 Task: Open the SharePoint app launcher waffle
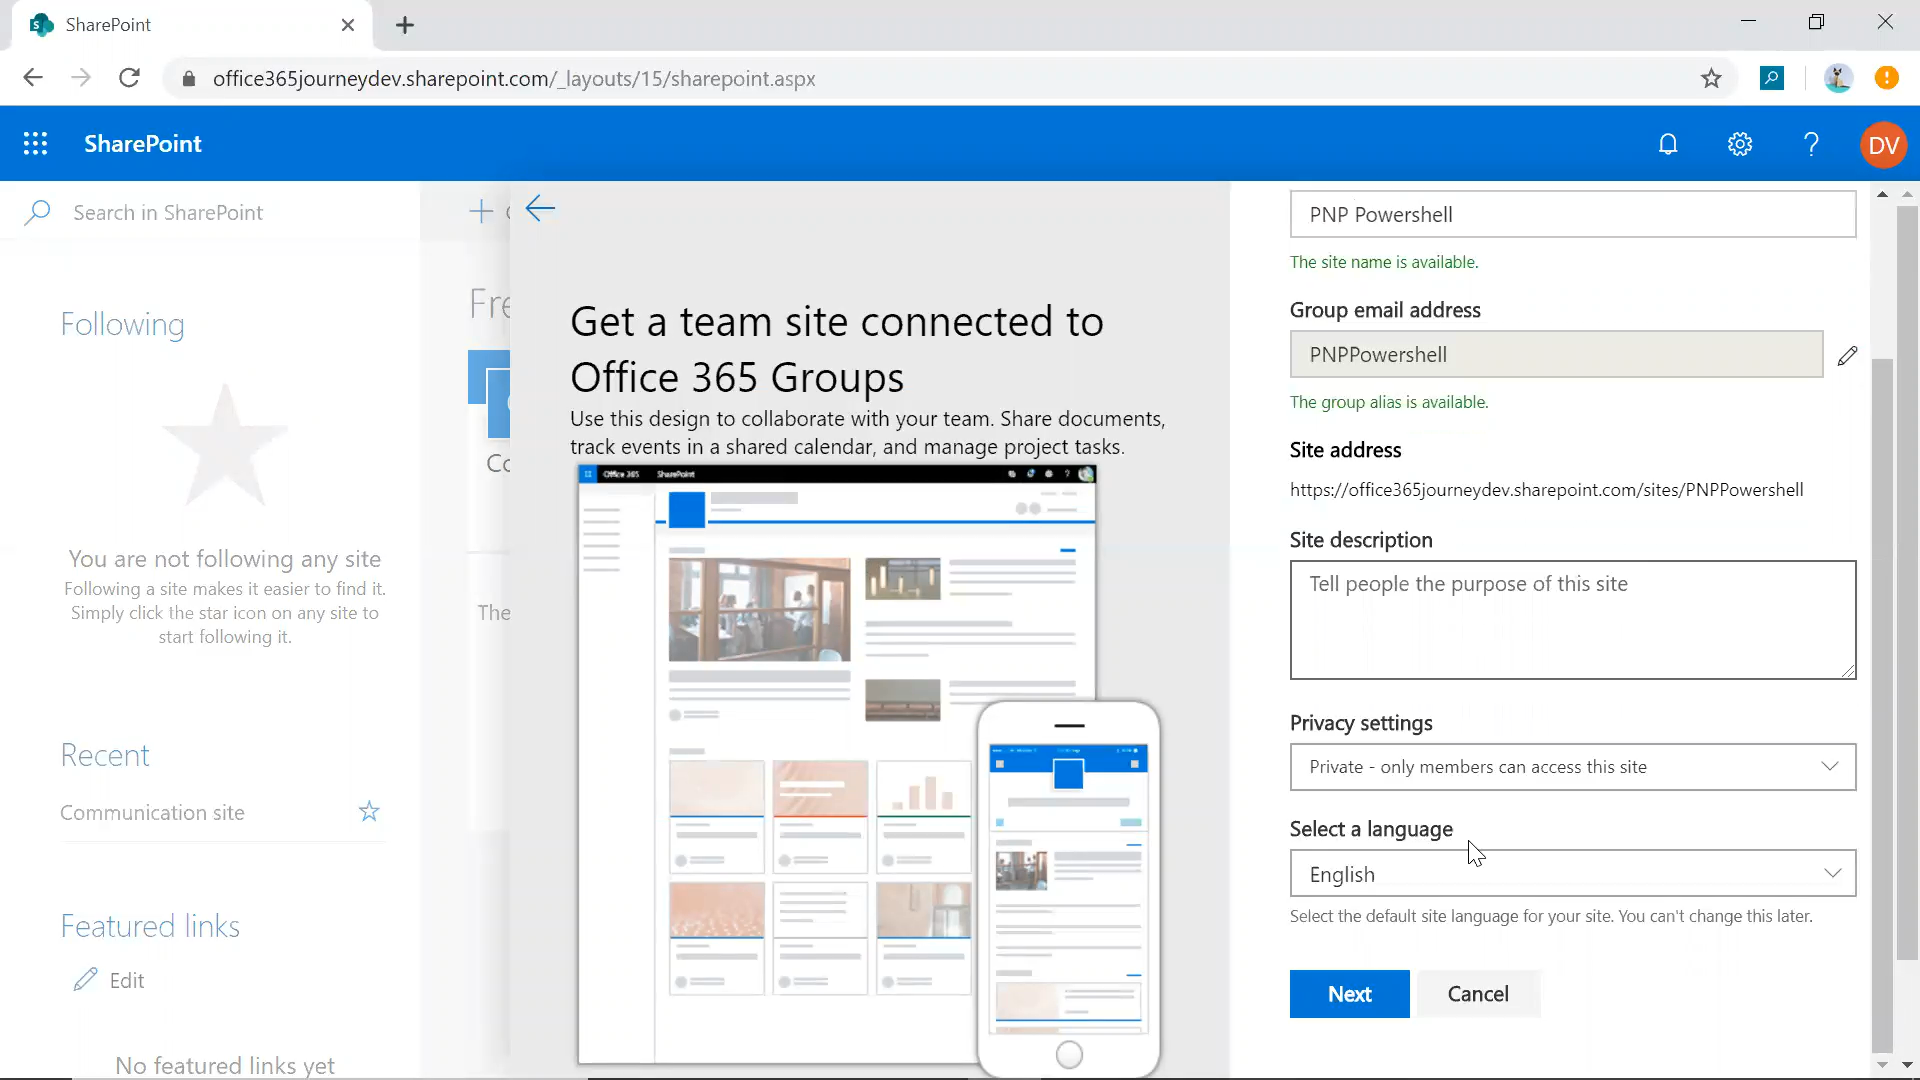[36, 144]
